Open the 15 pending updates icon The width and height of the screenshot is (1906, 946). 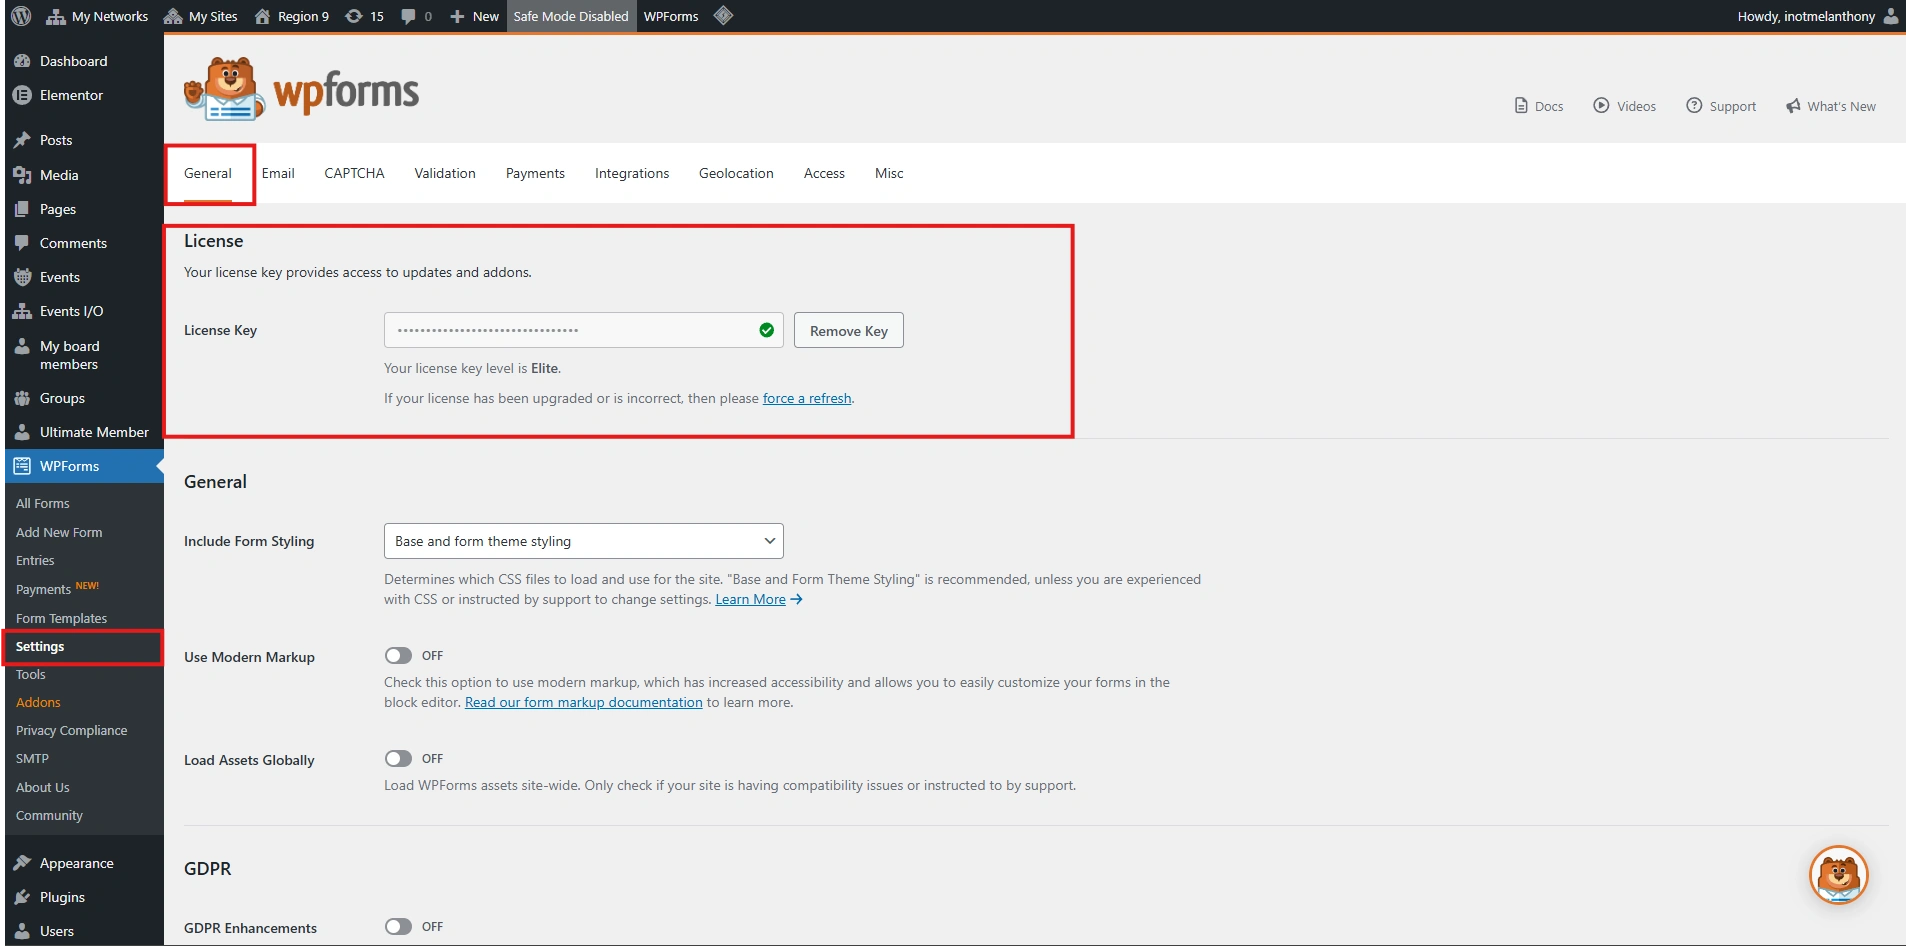[x=364, y=16]
